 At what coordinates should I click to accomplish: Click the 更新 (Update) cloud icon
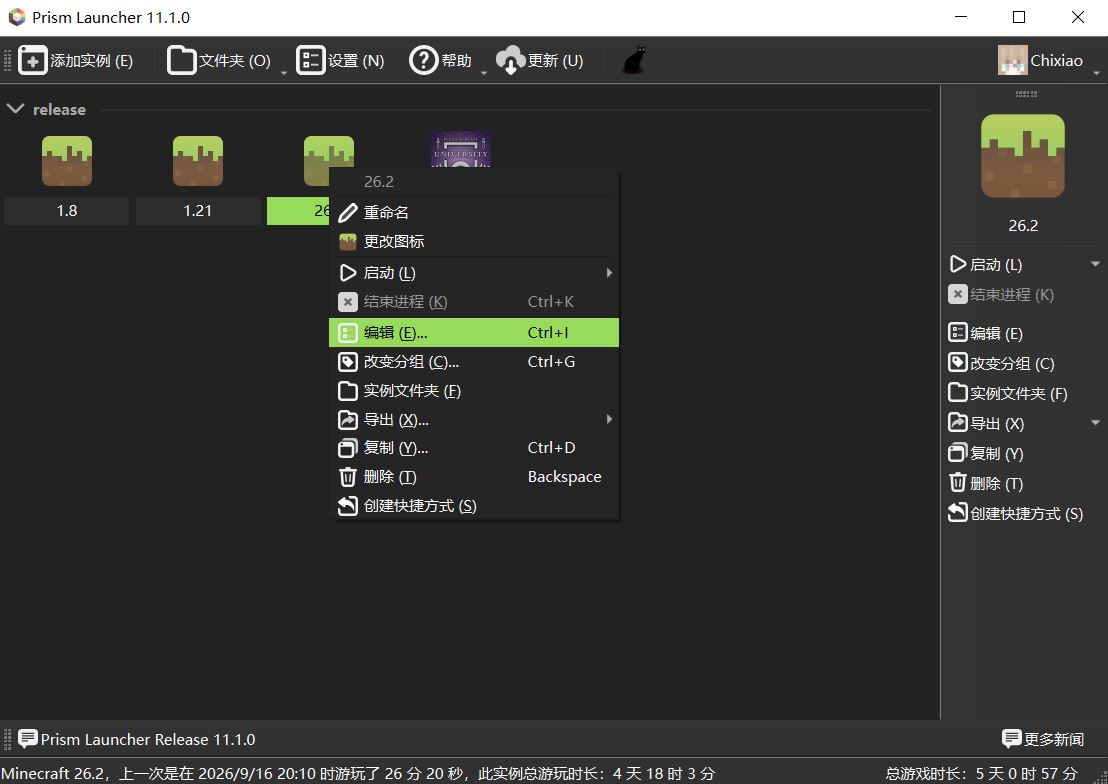click(510, 60)
